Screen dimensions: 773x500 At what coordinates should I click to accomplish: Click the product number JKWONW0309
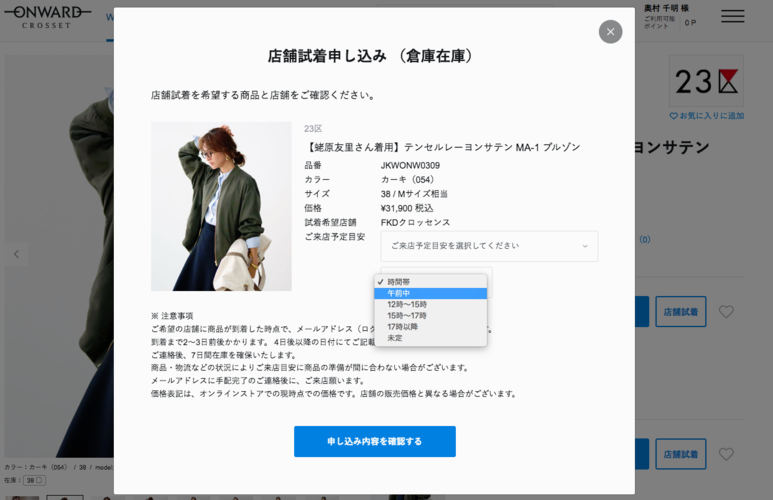click(410, 165)
